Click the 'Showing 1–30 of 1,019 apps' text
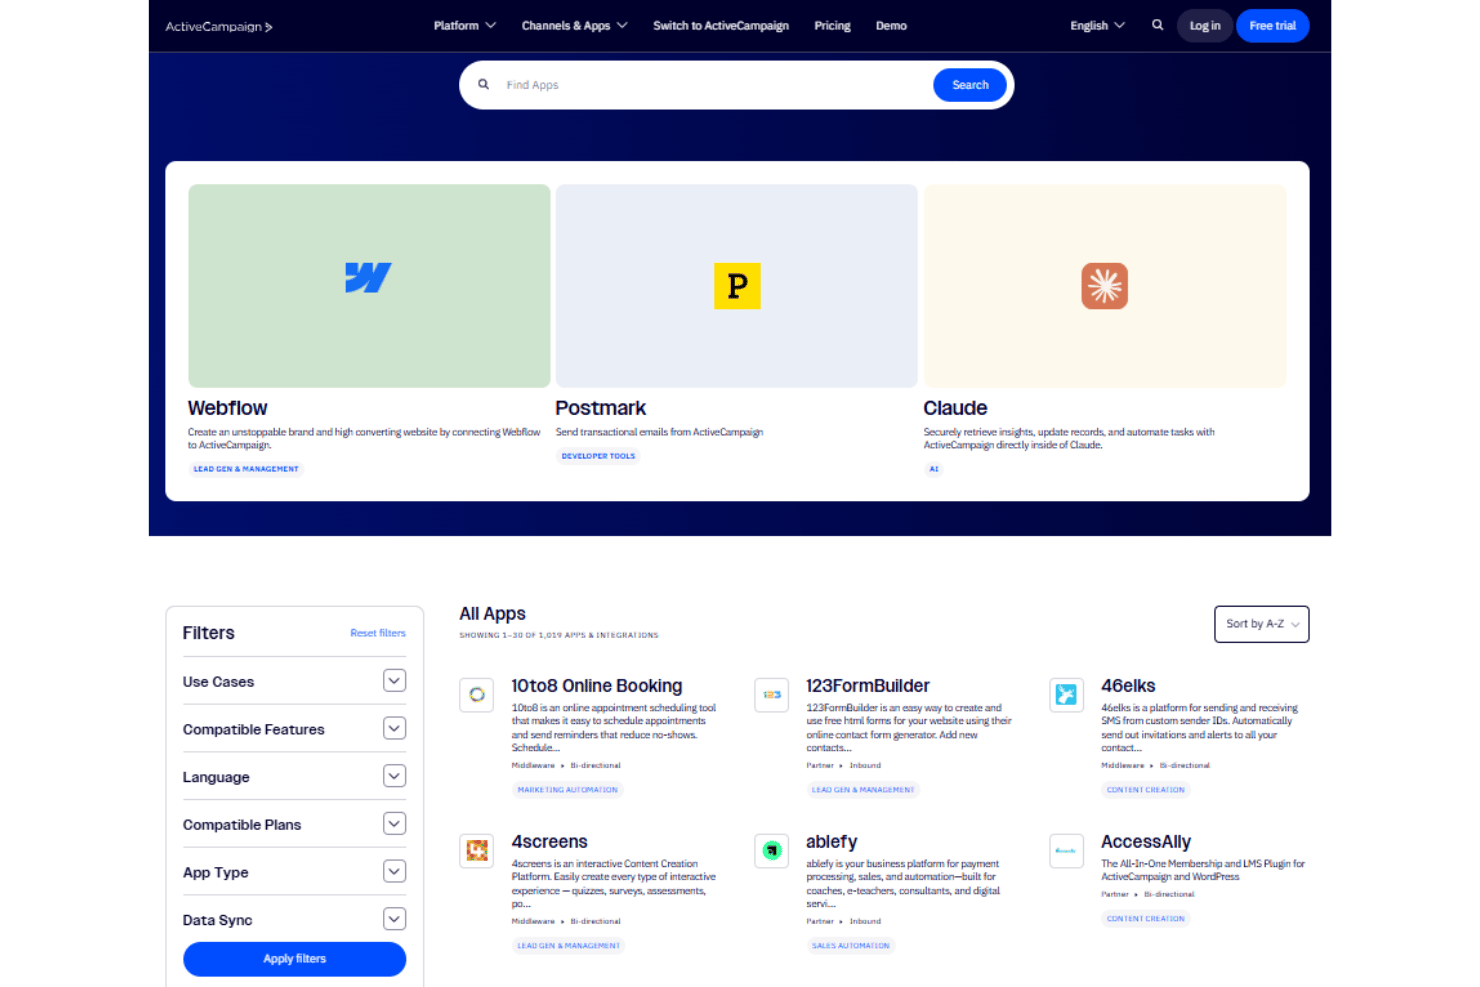This screenshot has height=987, width=1480. (x=559, y=635)
